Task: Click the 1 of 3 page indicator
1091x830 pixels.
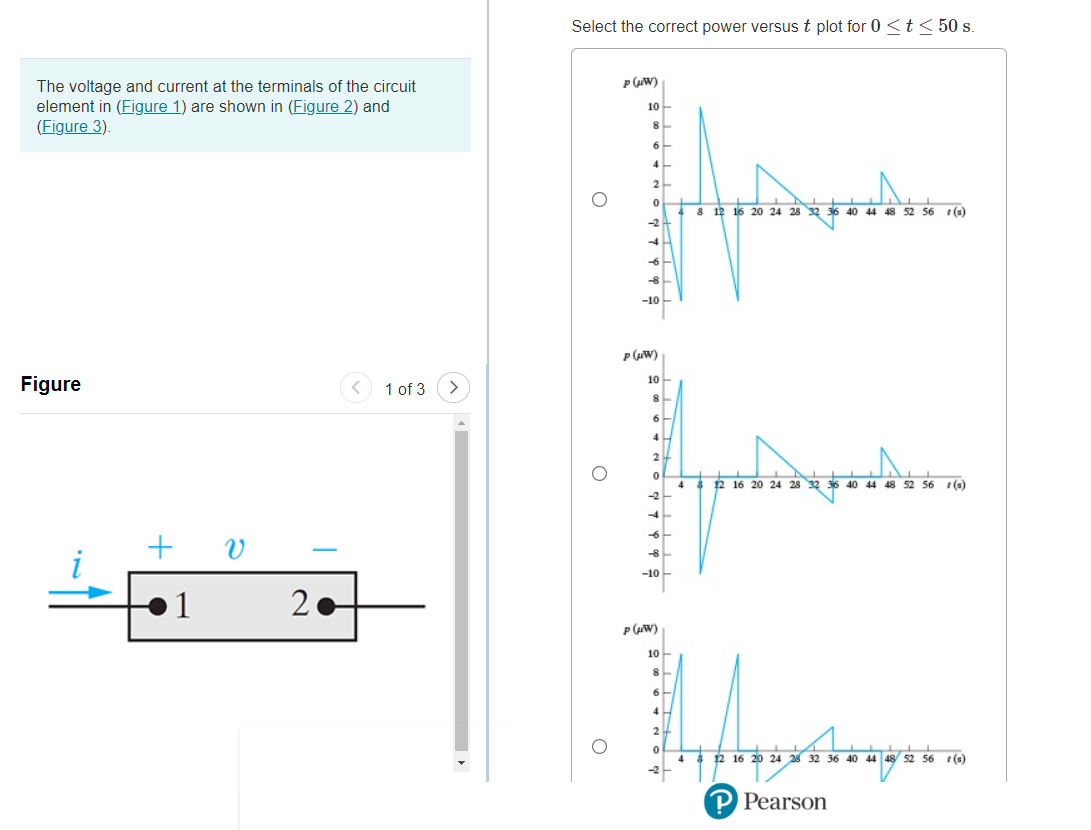Action: (x=404, y=388)
